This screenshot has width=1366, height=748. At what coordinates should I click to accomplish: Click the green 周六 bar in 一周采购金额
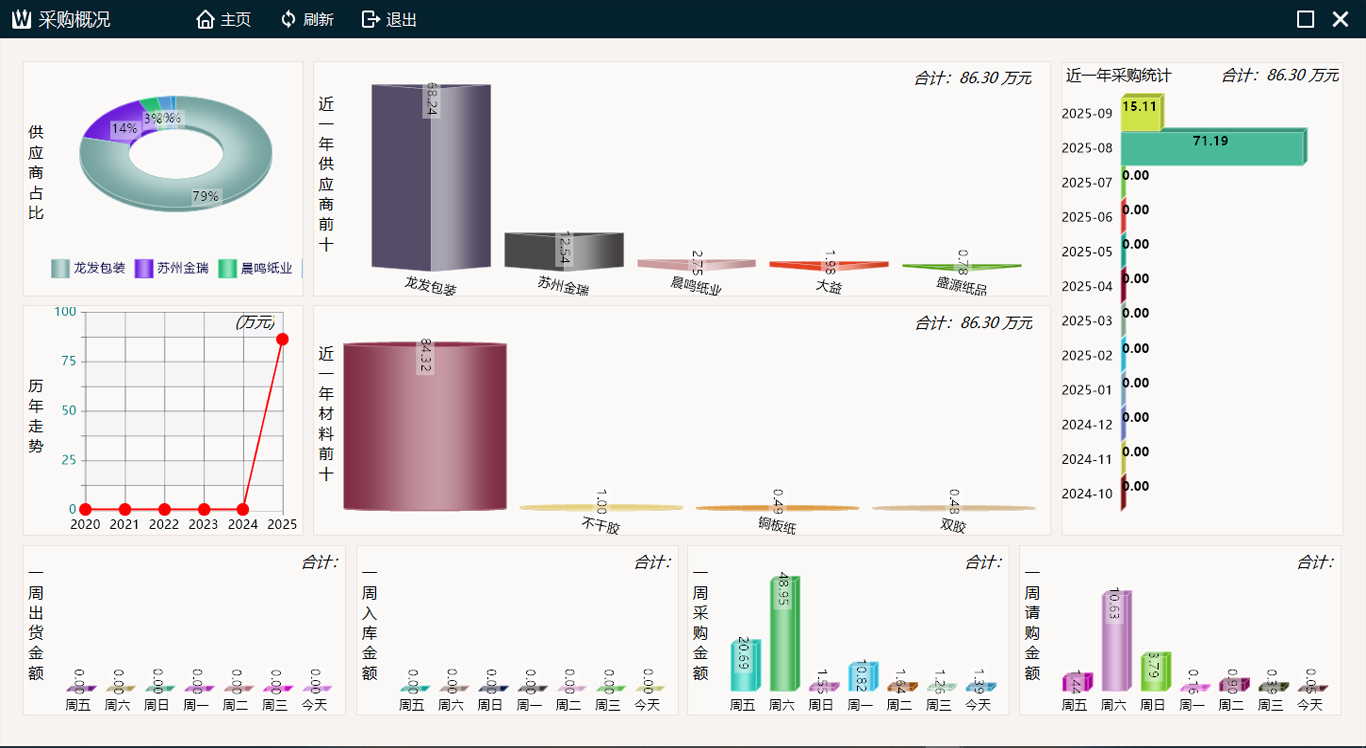click(783, 635)
